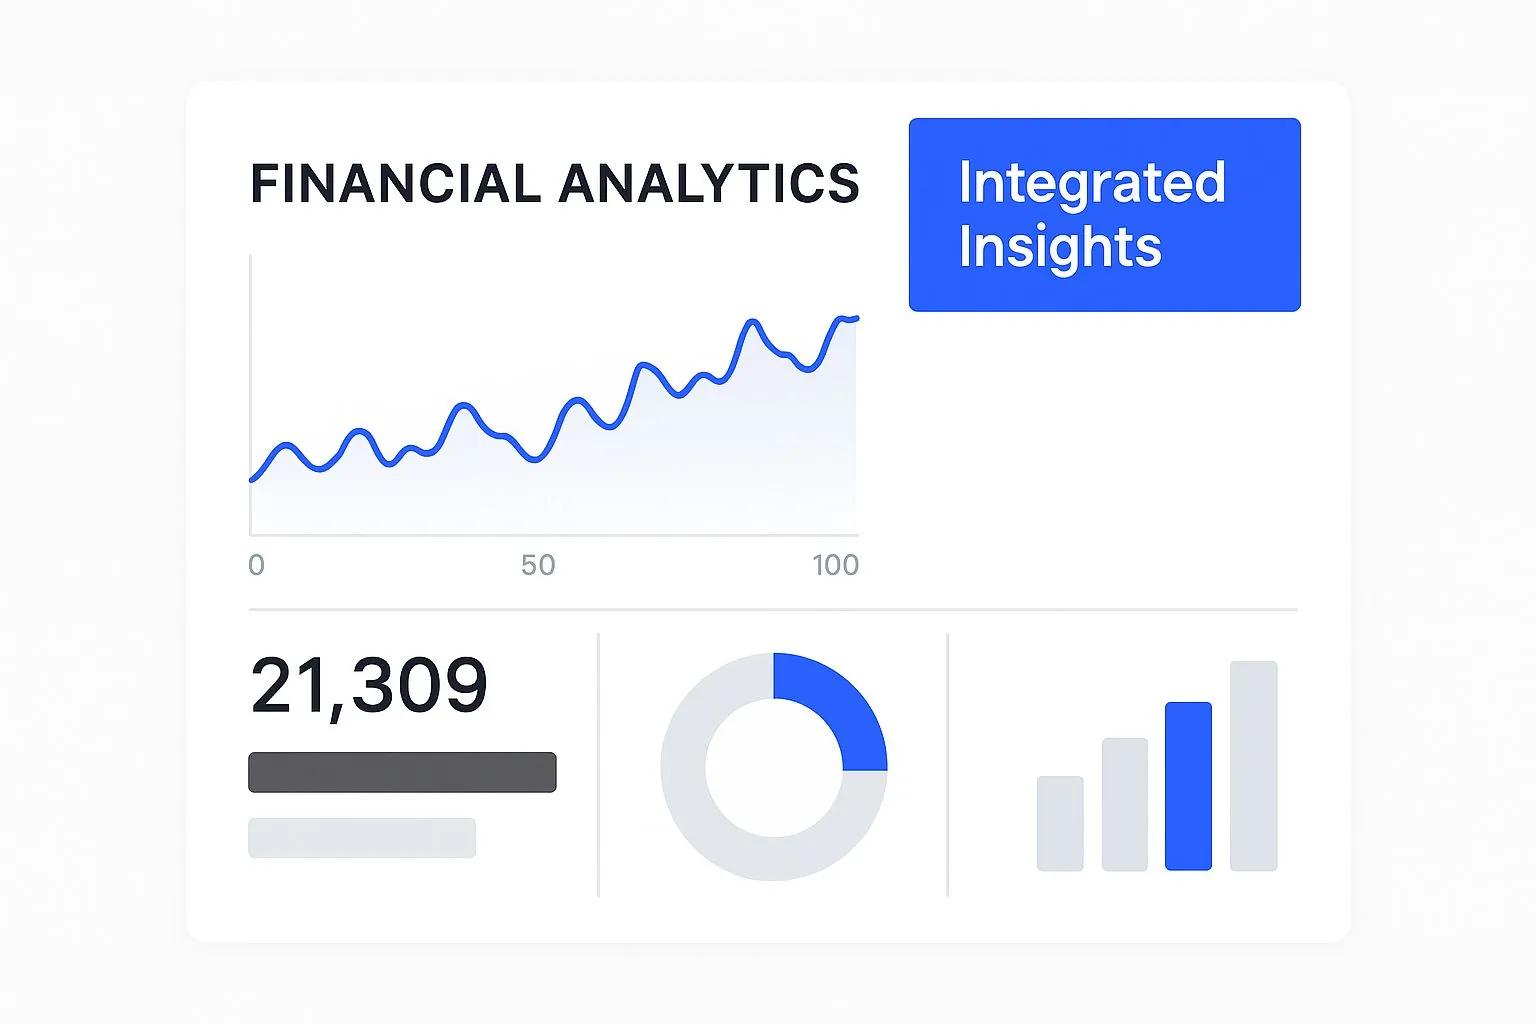The image size is (1536, 1024).
Task: Click the light gray placeholder bar
Action: tap(362, 838)
